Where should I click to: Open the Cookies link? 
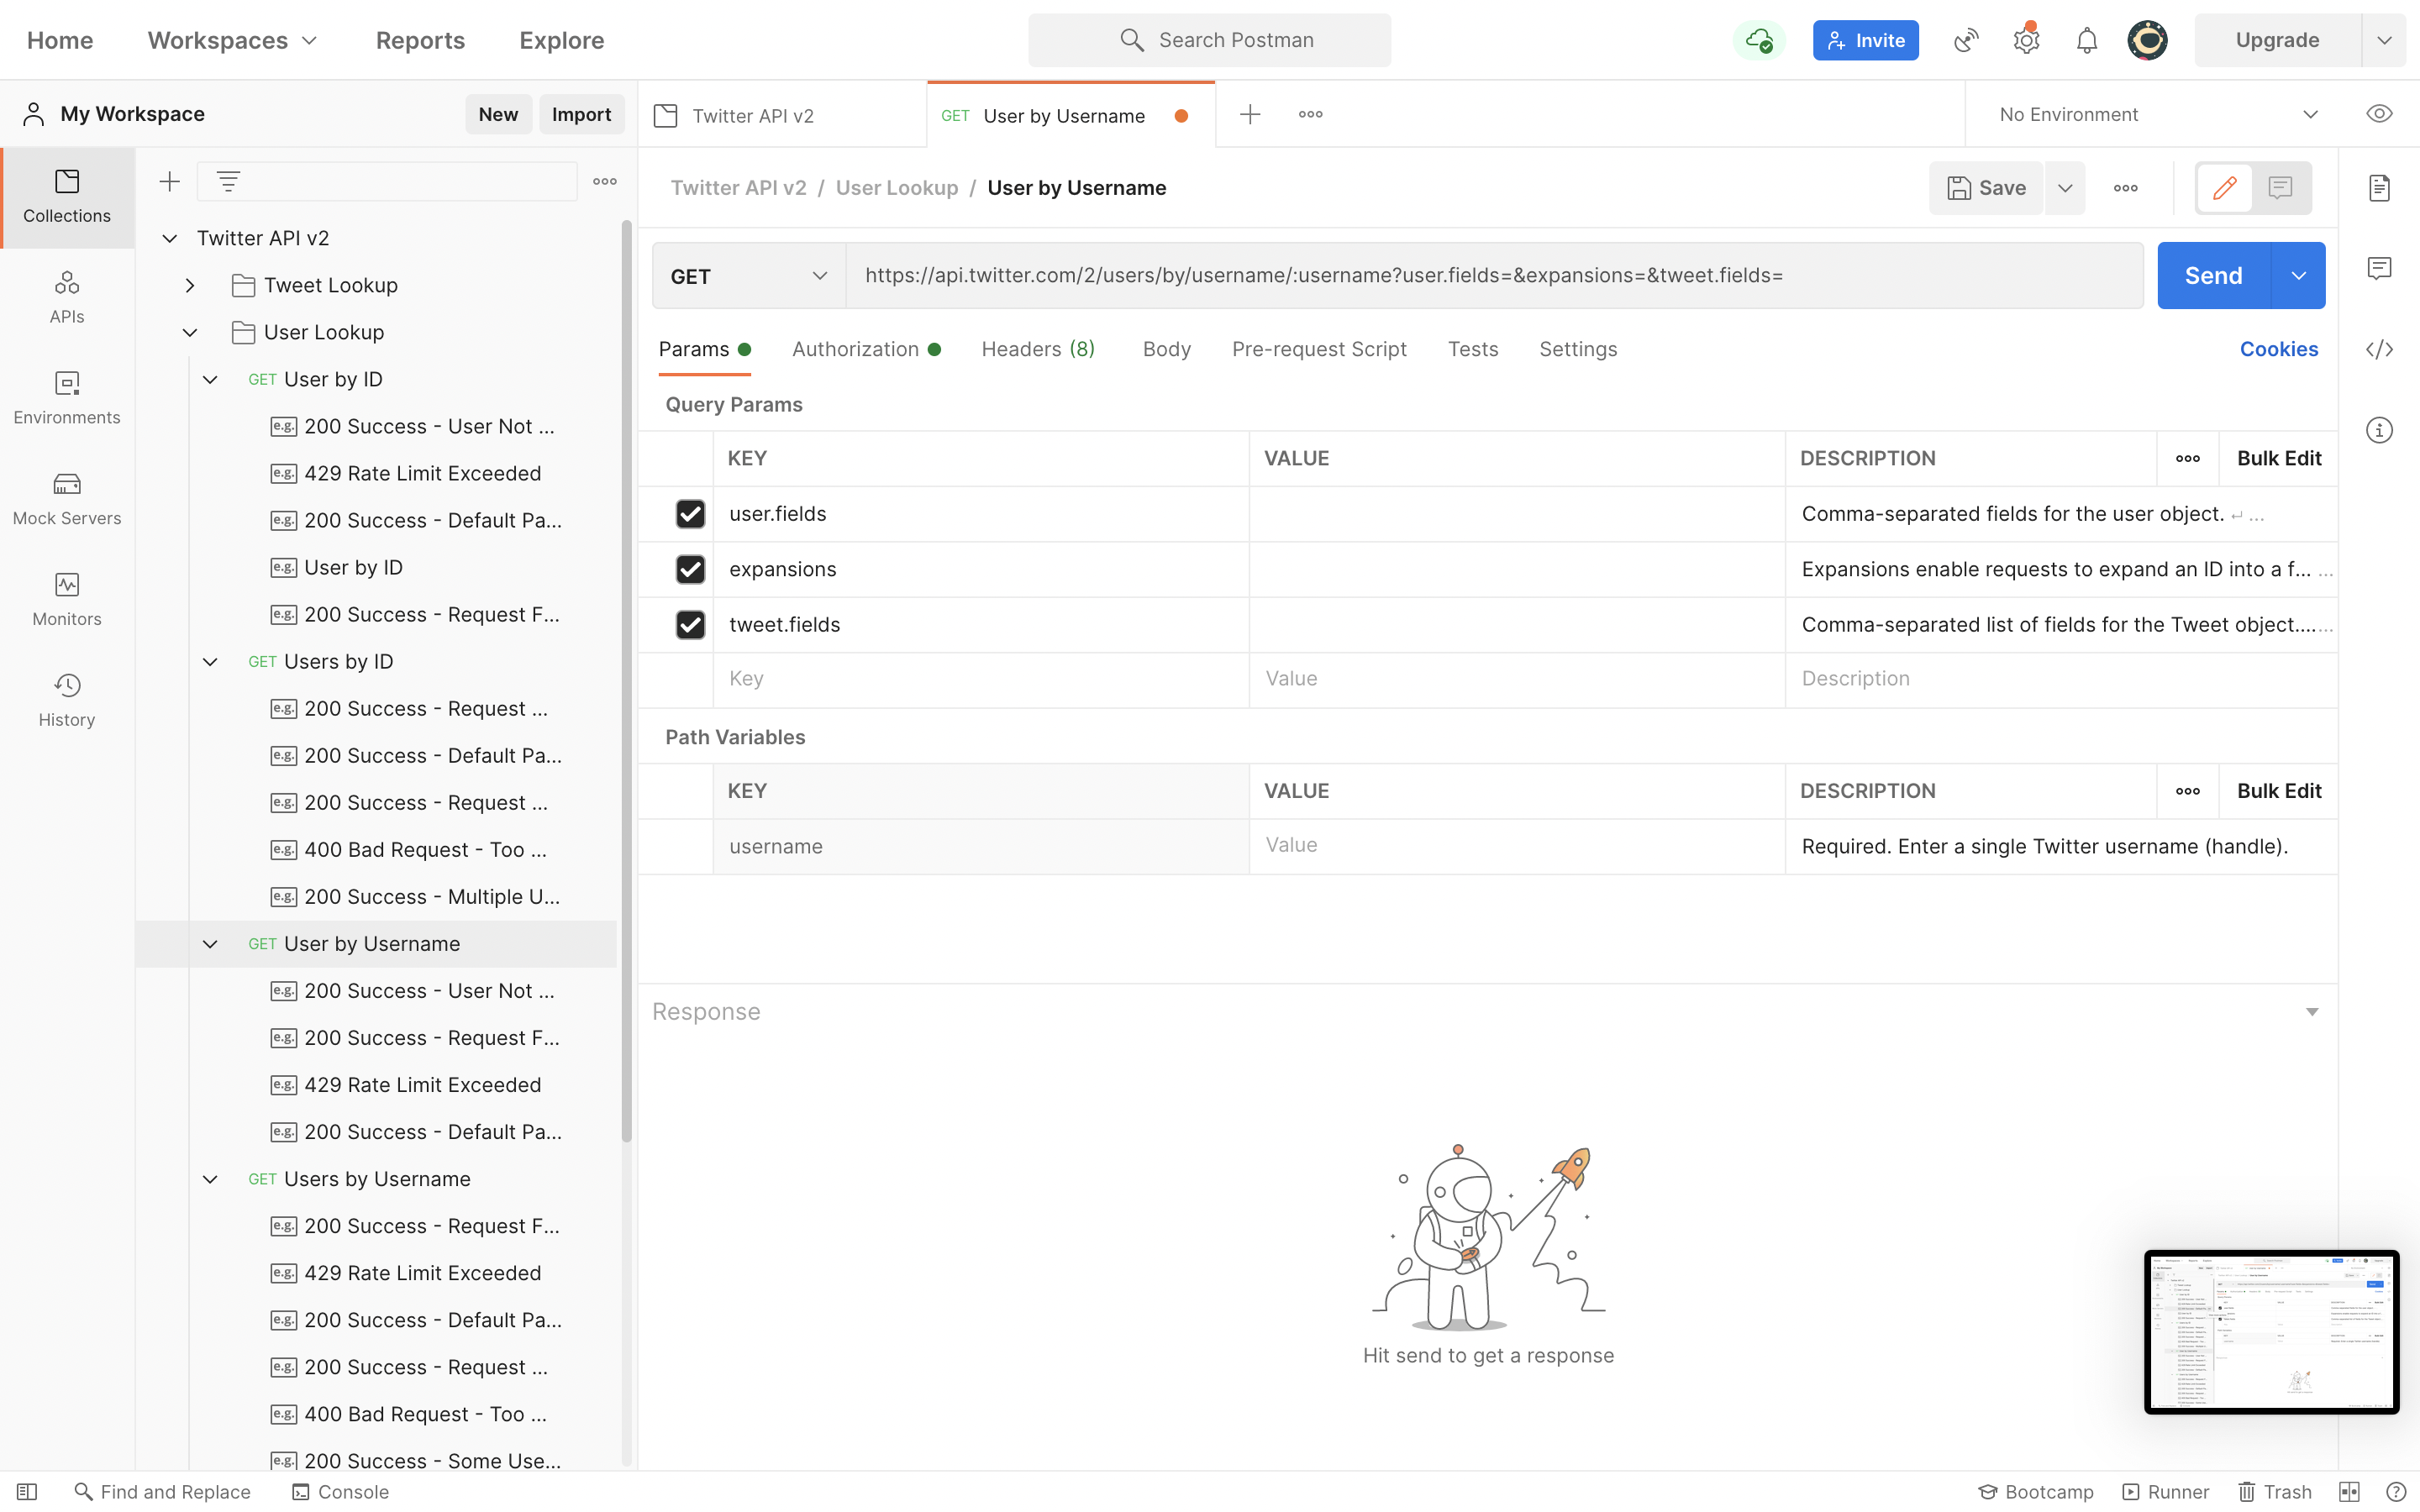point(2278,349)
